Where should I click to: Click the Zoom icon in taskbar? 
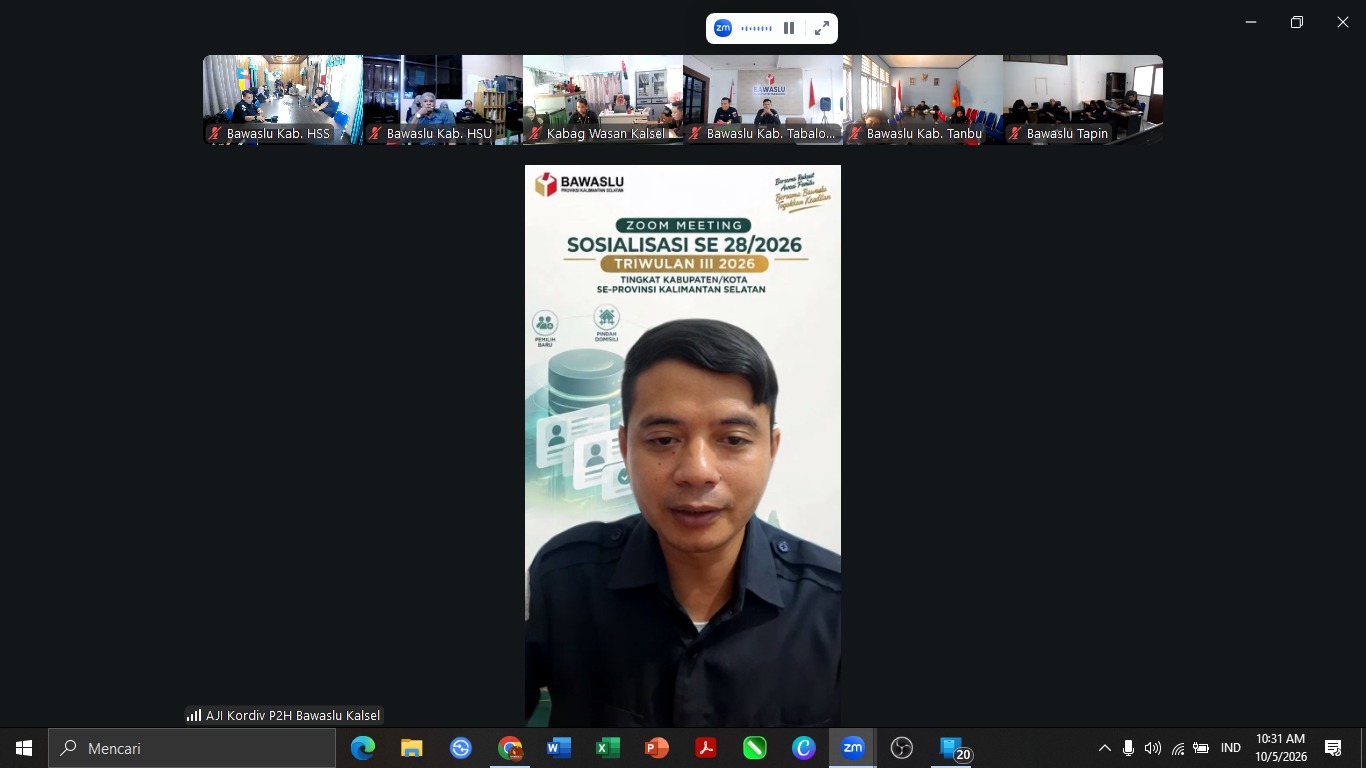pyautogui.click(x=853, y=748)
